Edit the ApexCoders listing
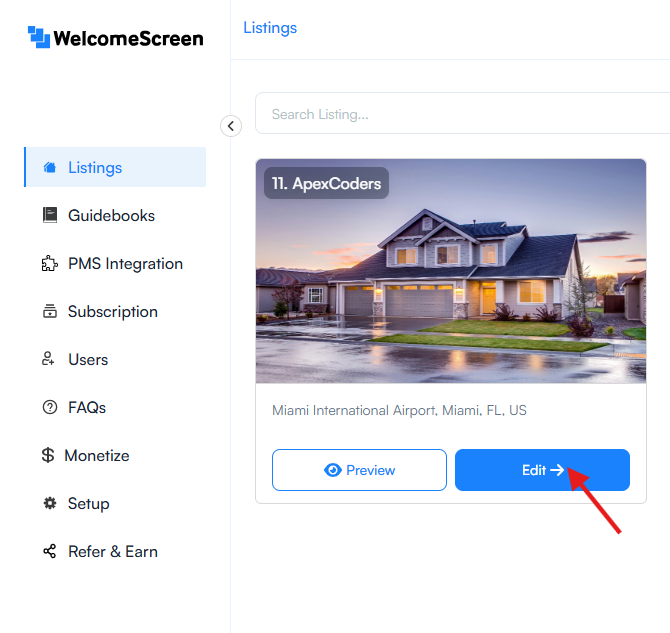 pyautogui.click(x=542, y=470)
